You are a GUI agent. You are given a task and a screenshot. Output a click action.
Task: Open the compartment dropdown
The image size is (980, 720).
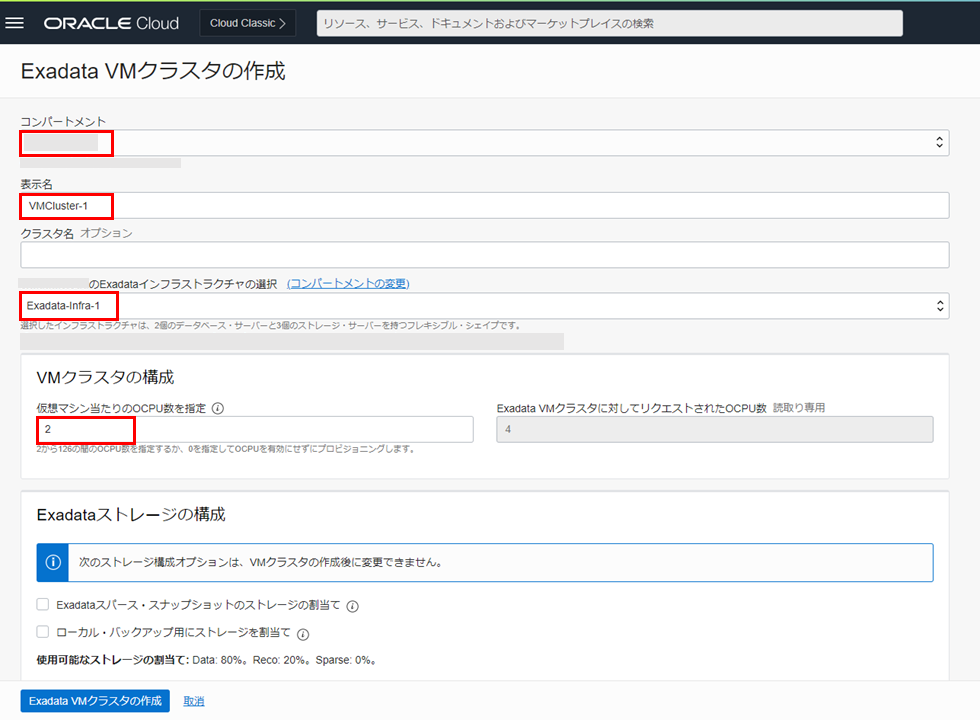tap(484, 143)
